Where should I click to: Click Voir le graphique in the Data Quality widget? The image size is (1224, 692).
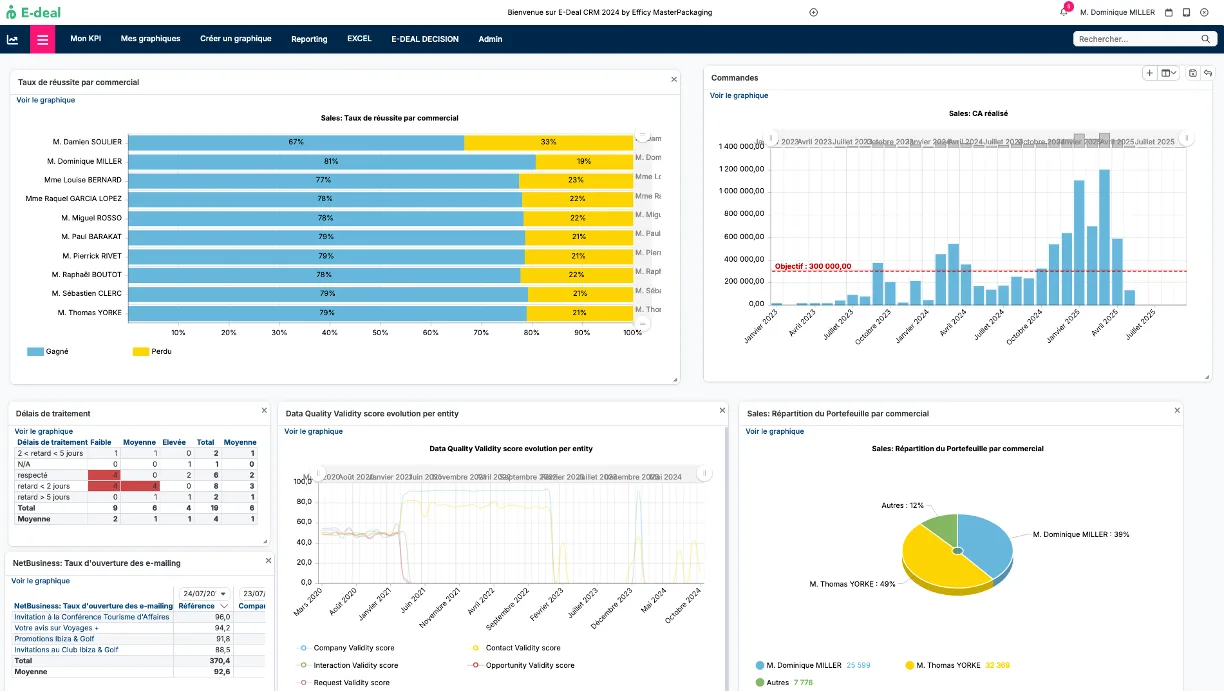[x=313, y=432]
